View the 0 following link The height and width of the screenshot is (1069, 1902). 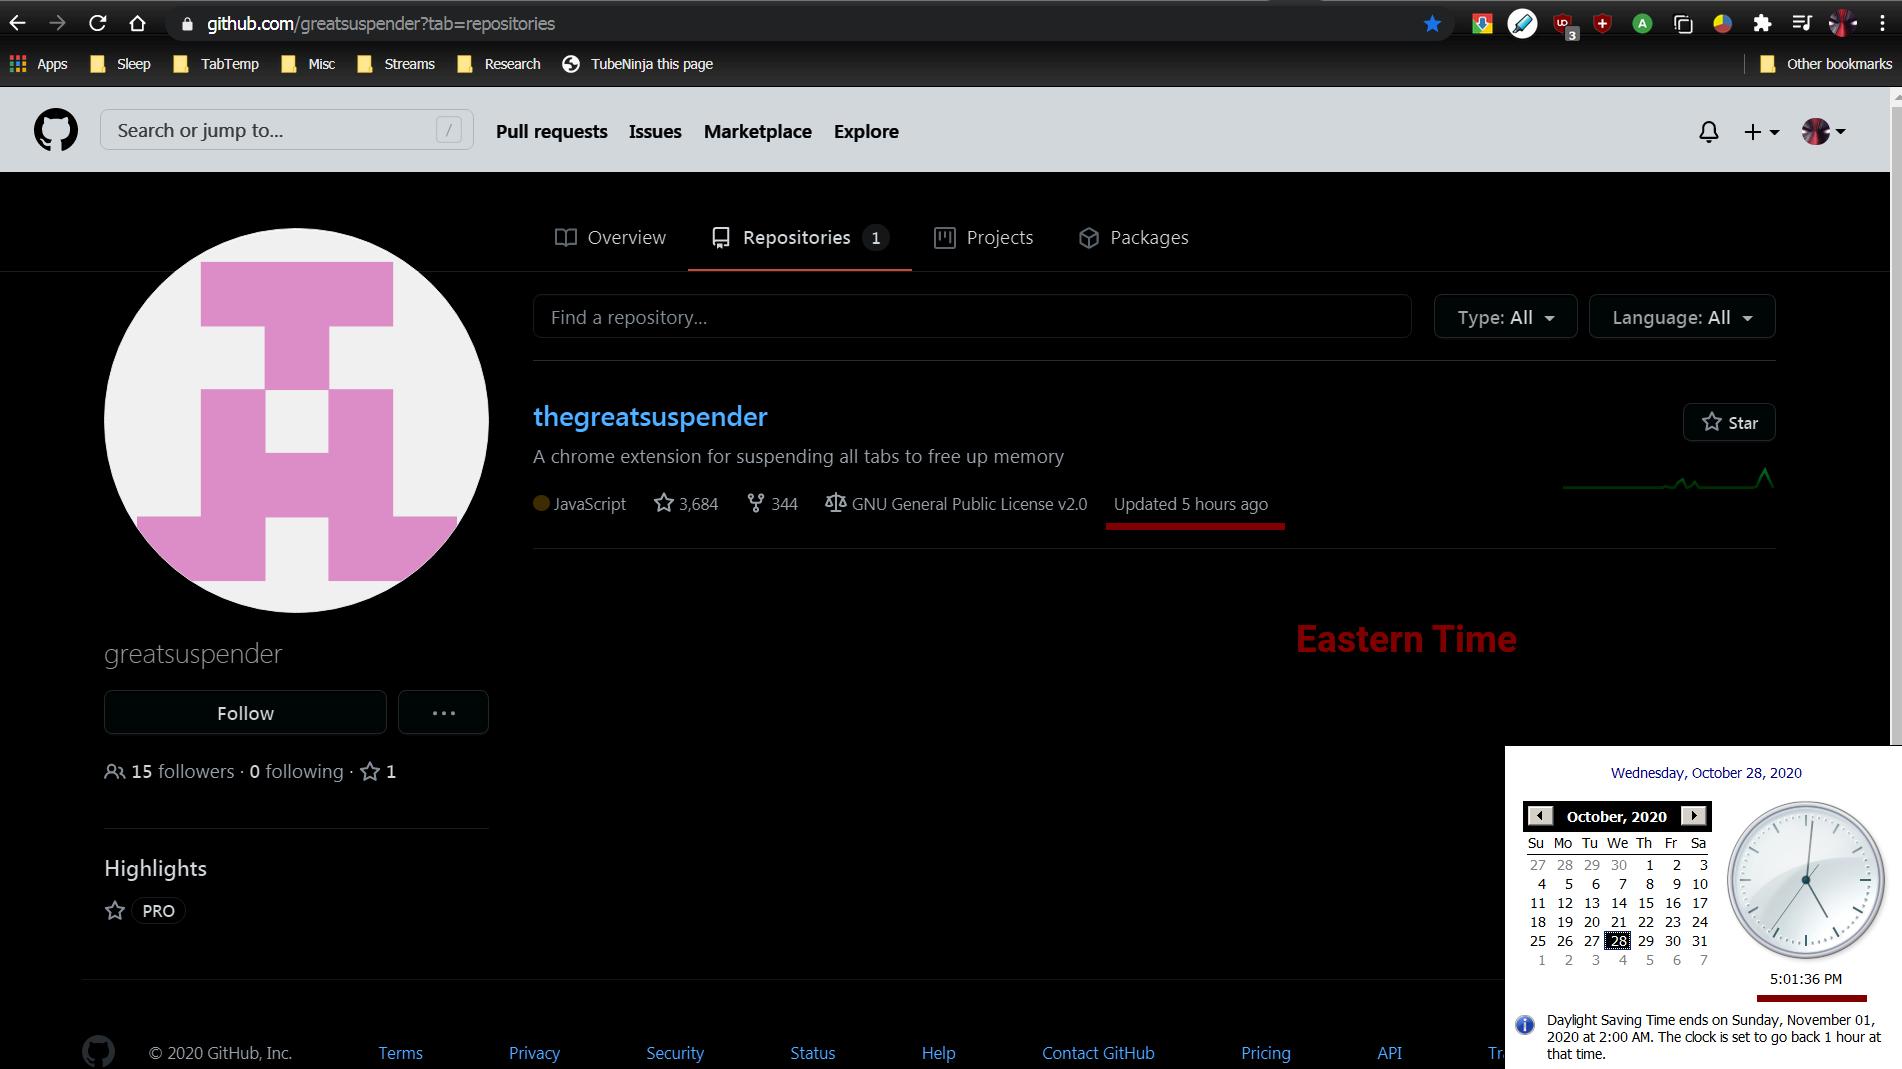click(x=296, y=771)
